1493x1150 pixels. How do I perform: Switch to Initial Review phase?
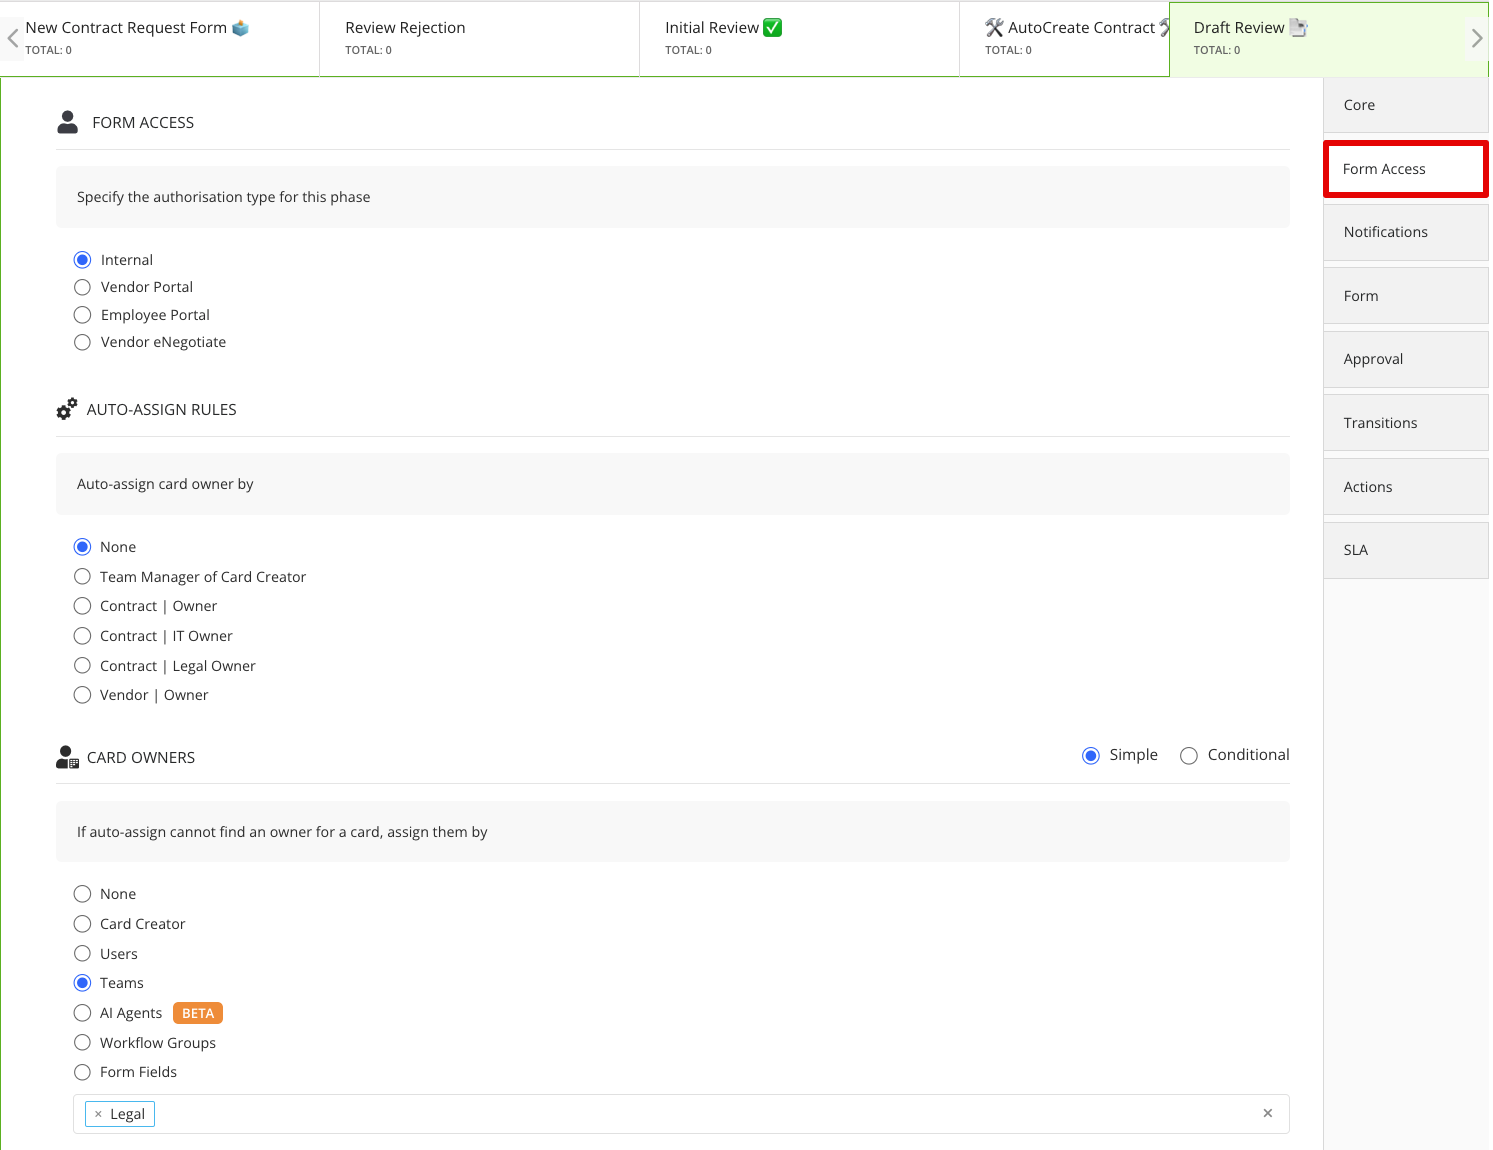pyautogui.click(x=799, y=38)
